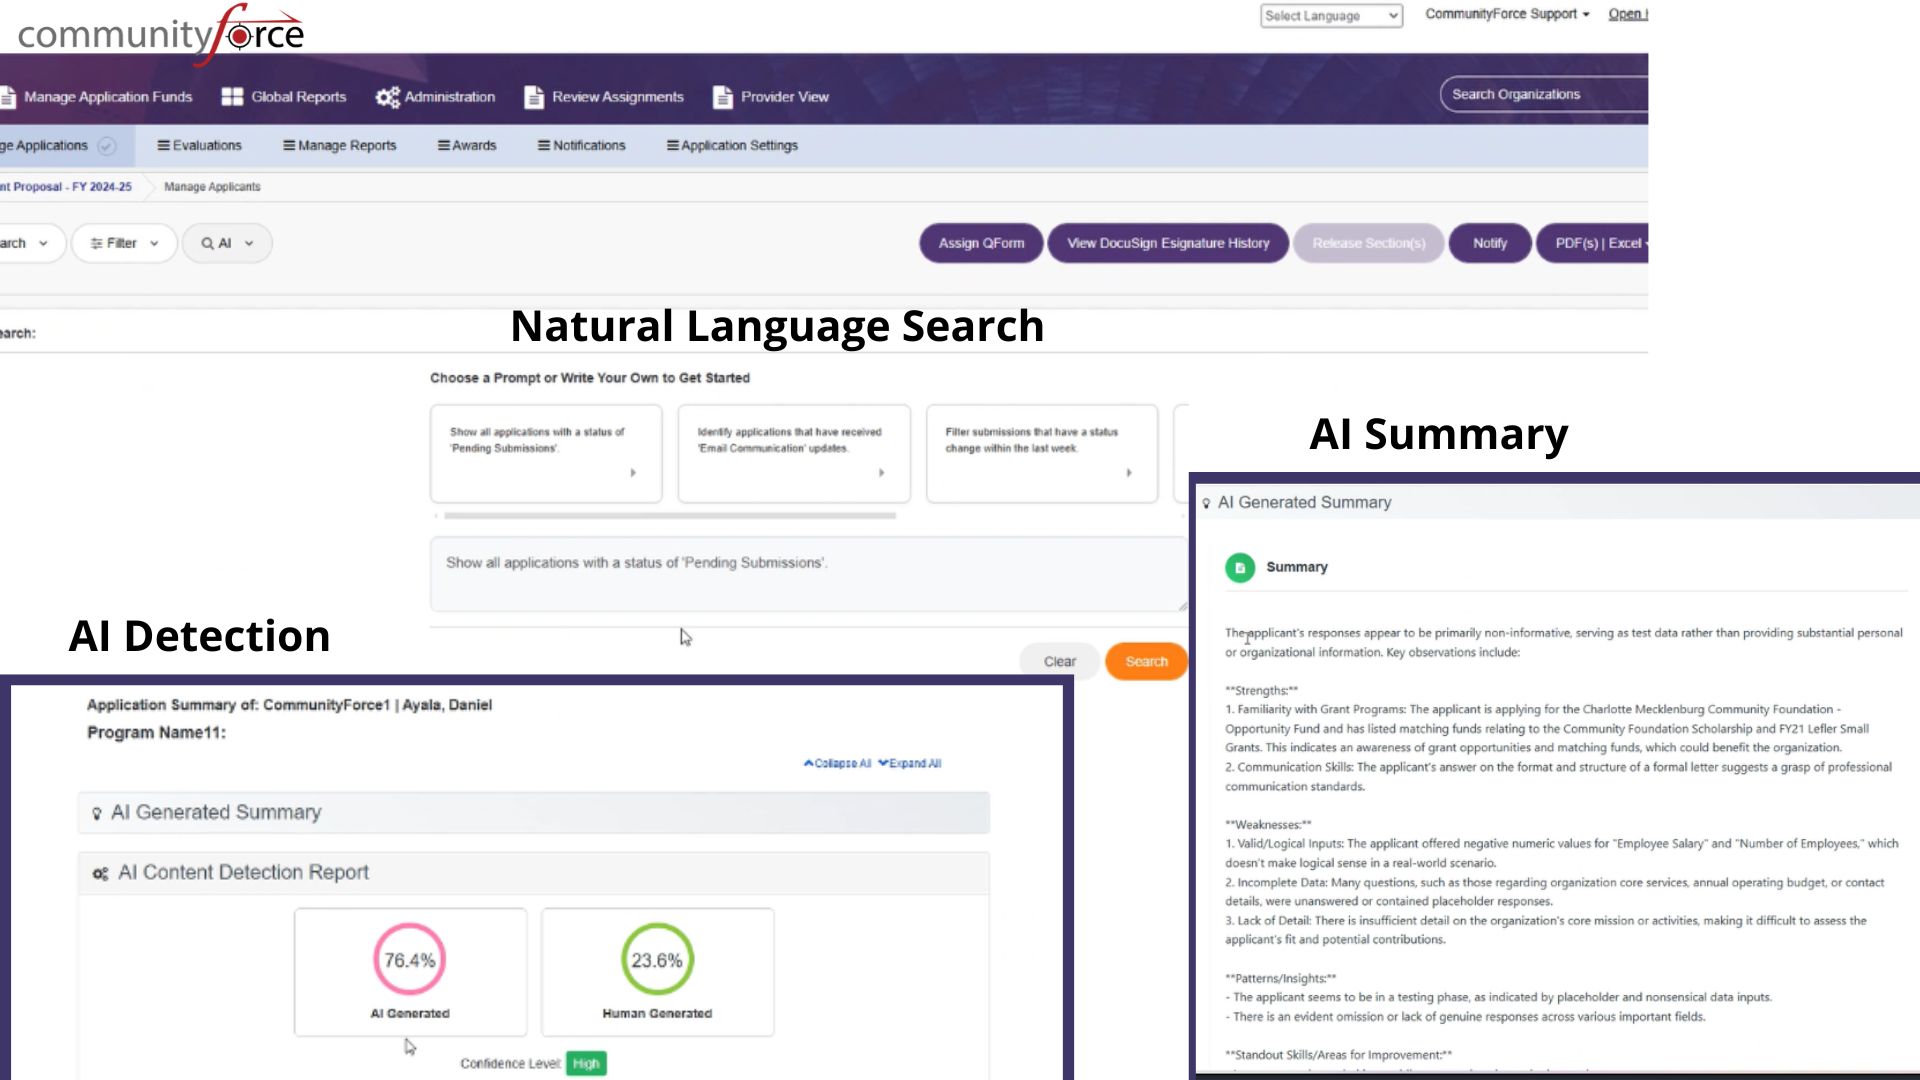Open the Select Language dropdown

point(1330,15)
